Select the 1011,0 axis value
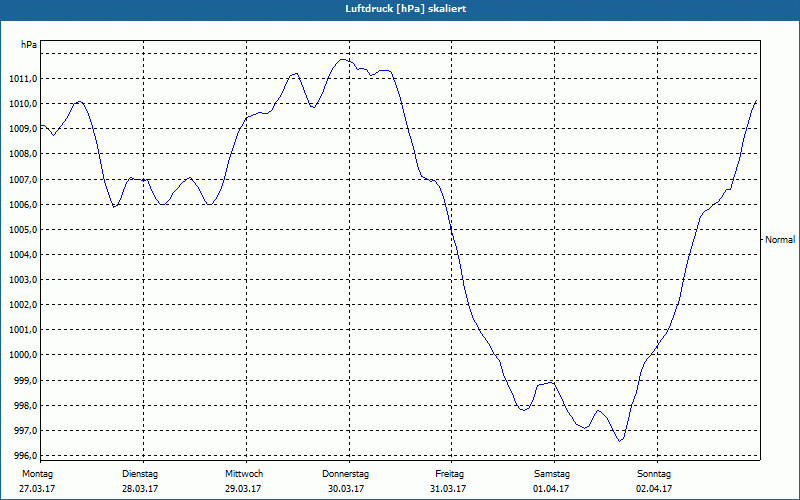This screenshot has height=500, width=800. pyautogui.click(x=23, y=79)
